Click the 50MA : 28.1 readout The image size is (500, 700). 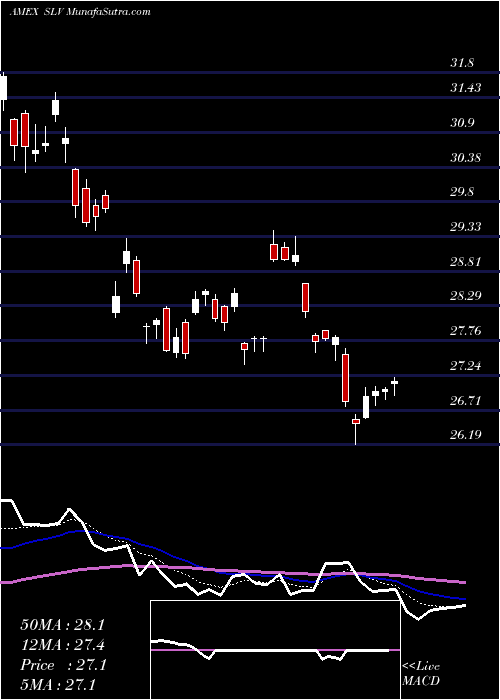click(62, 625)
